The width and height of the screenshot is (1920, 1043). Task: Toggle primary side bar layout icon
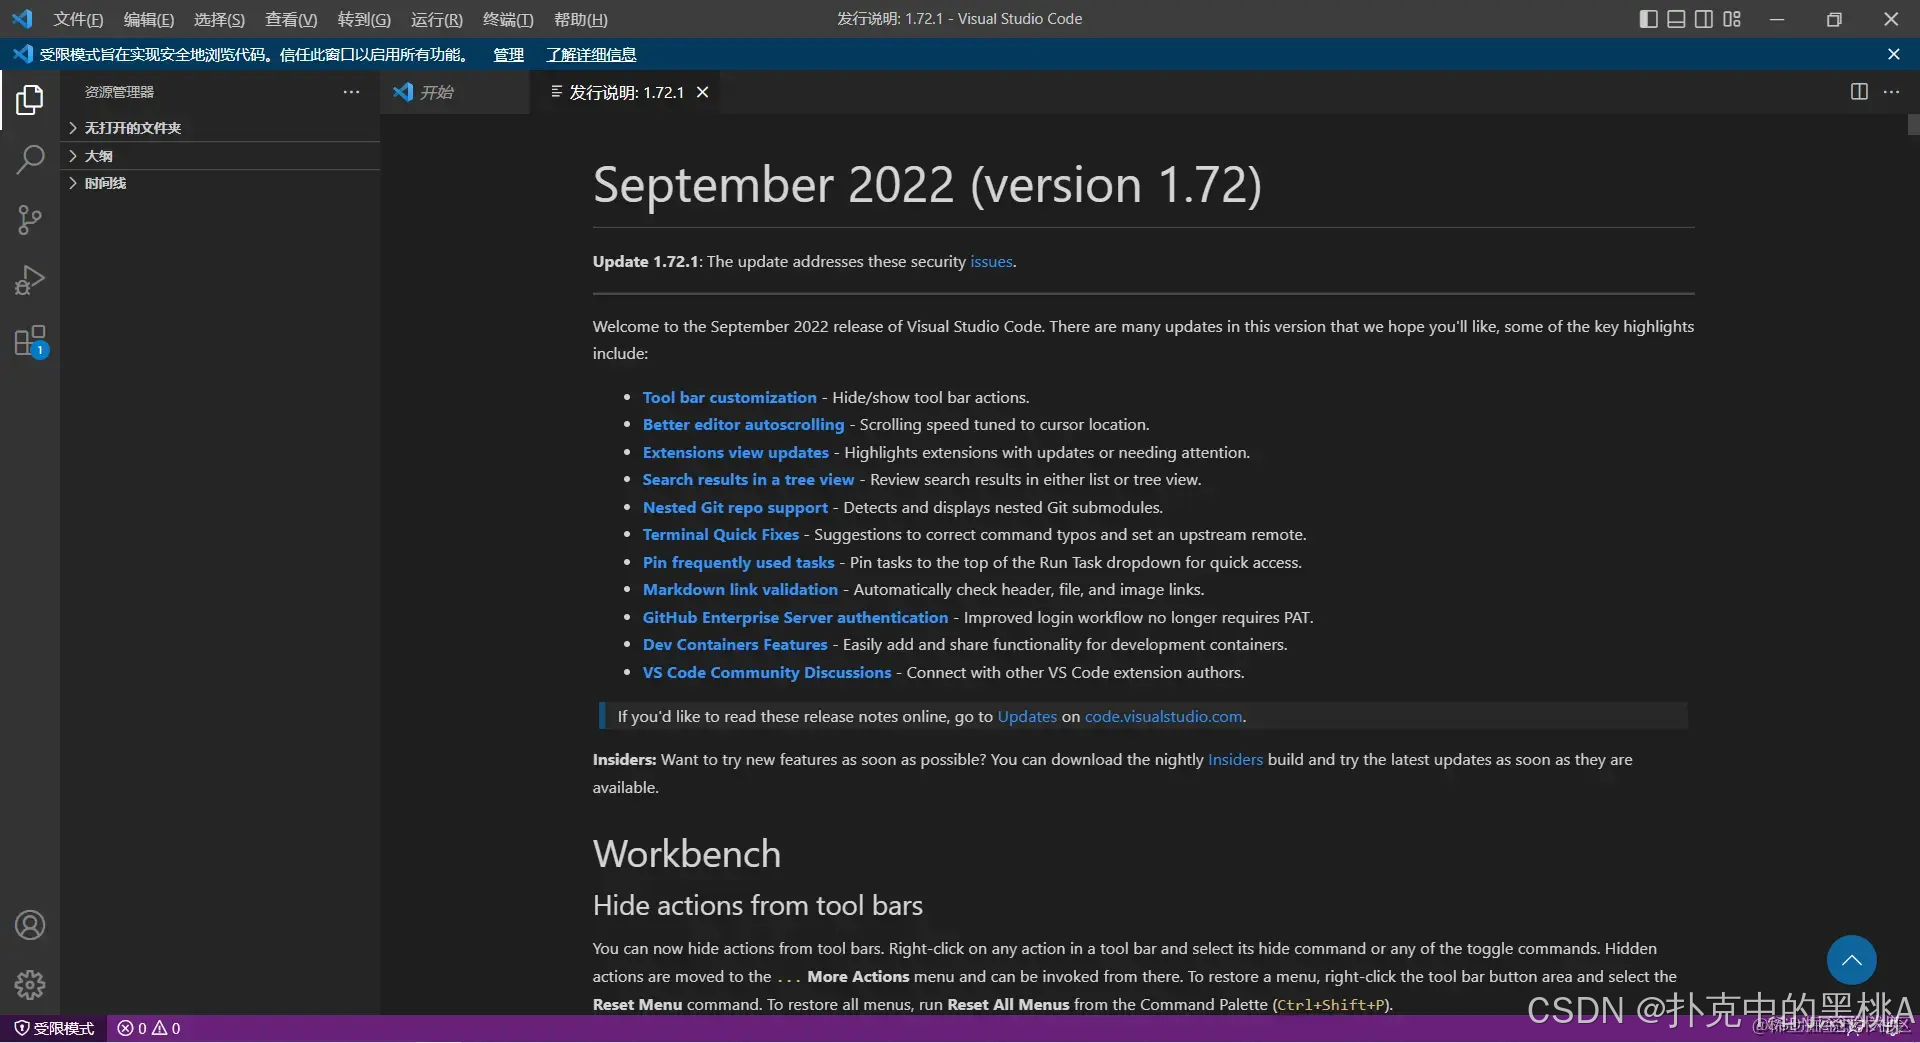pyautogui.click(x=1649, y=19)
